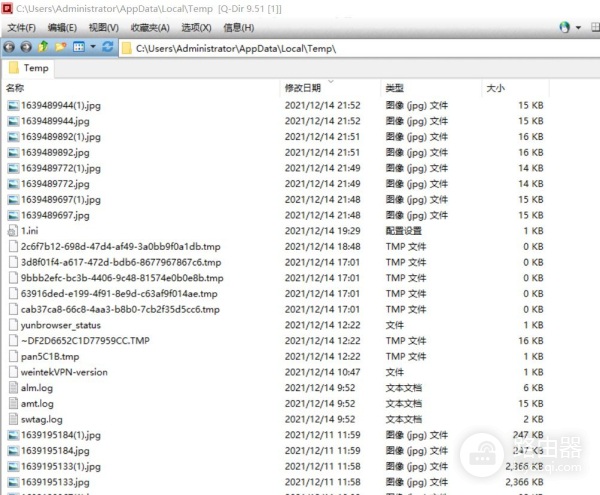The height and width of the screenshot is (495, 600).
Task: Click the Back navigation arrow icon
Action: pos(9,47)
